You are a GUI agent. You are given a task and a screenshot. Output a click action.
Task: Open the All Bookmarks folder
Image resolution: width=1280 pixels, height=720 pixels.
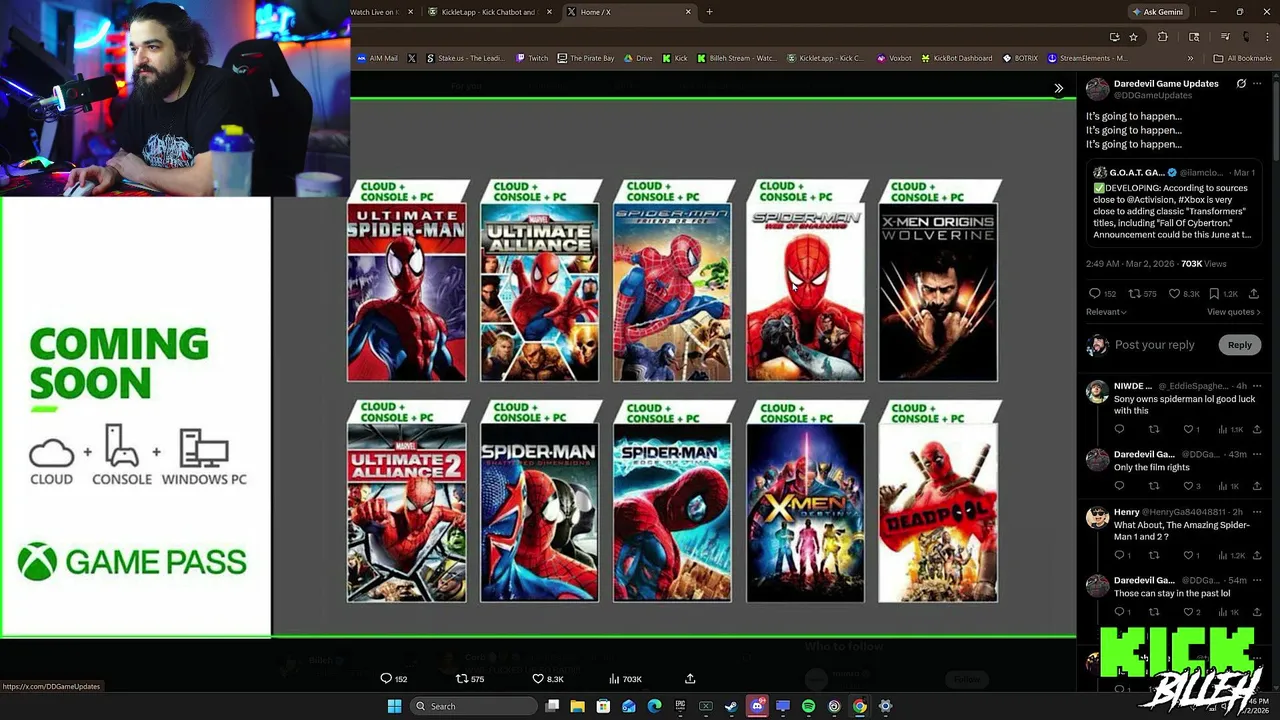click(x=1243, y=58)
